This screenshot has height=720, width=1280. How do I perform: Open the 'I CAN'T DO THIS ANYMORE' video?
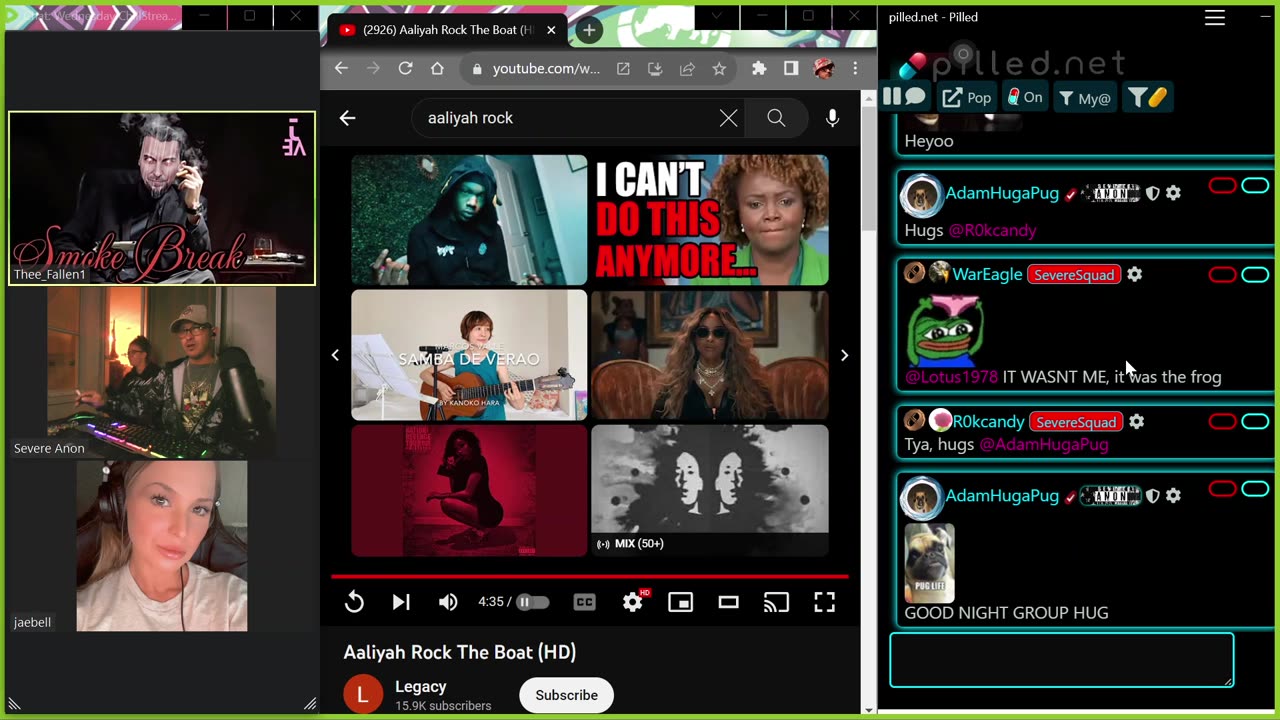tap(710, 220)
